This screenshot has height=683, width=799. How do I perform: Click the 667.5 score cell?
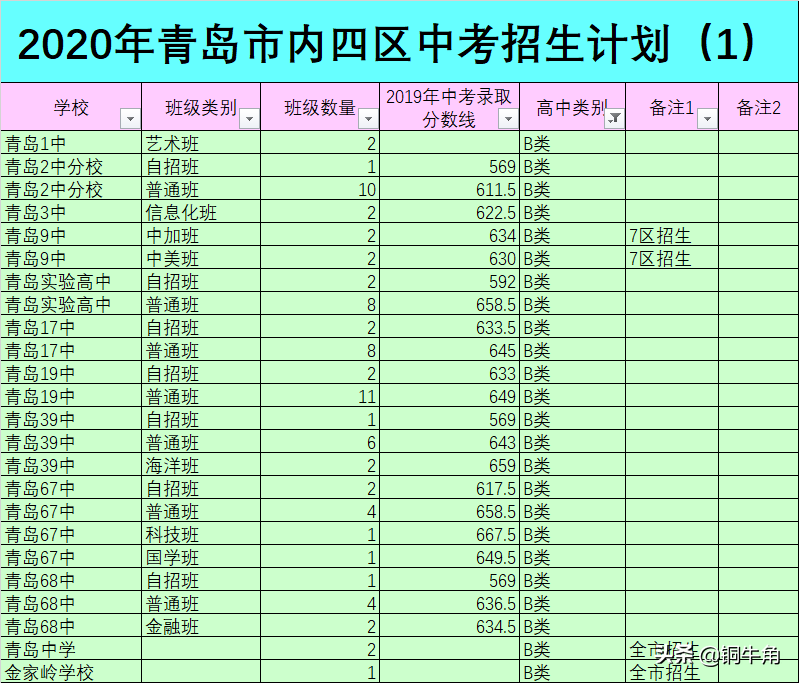tap(449, 535)
